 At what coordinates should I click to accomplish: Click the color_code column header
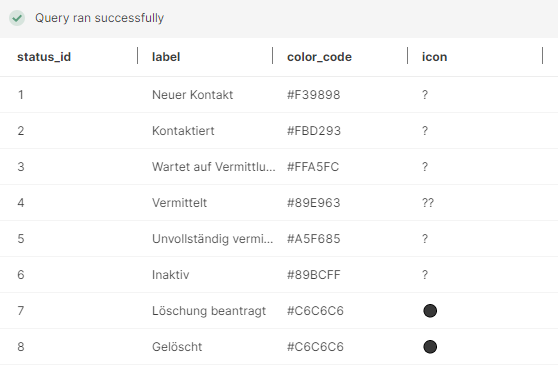pos(319,57)
